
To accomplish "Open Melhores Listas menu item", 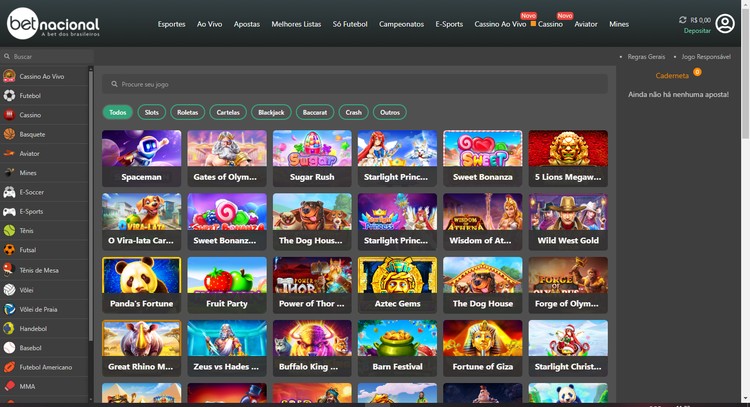I will [296, 24].
